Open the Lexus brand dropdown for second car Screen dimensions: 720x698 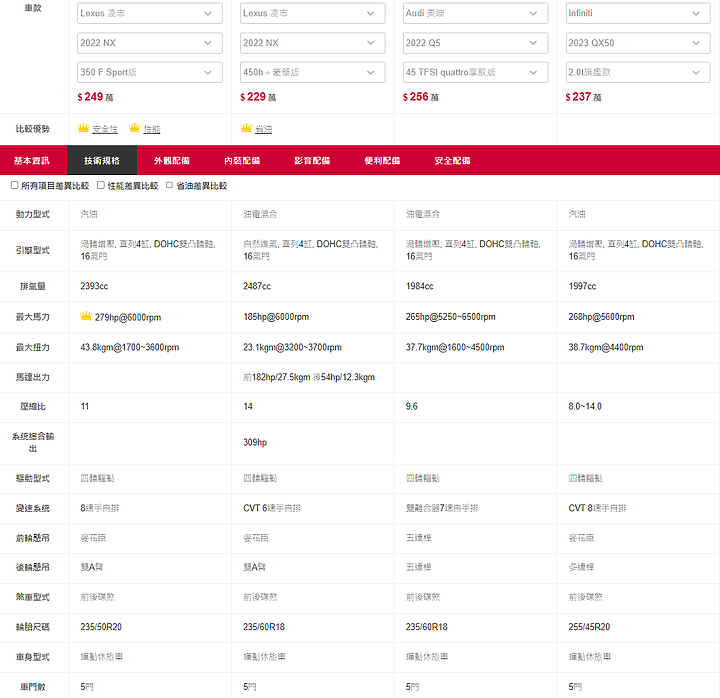pos(312,13)
